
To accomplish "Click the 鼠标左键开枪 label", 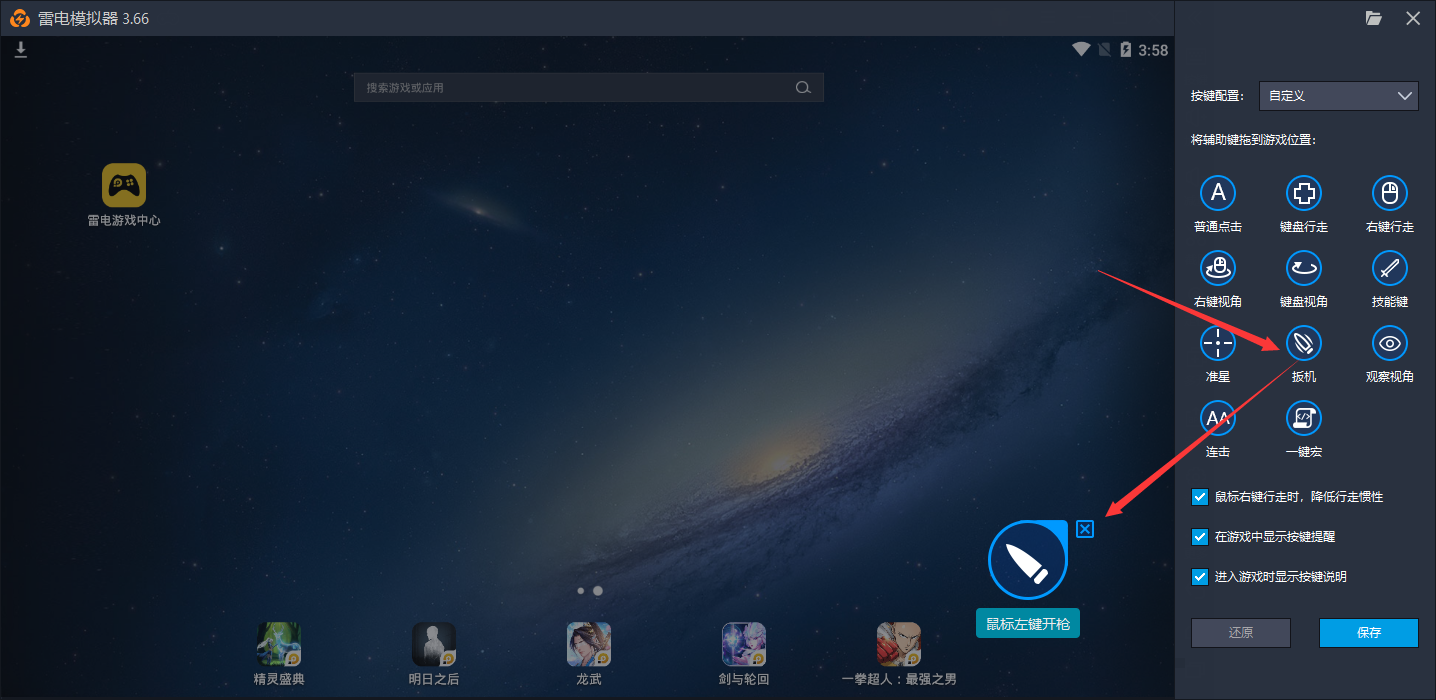I will [1028, 624].
